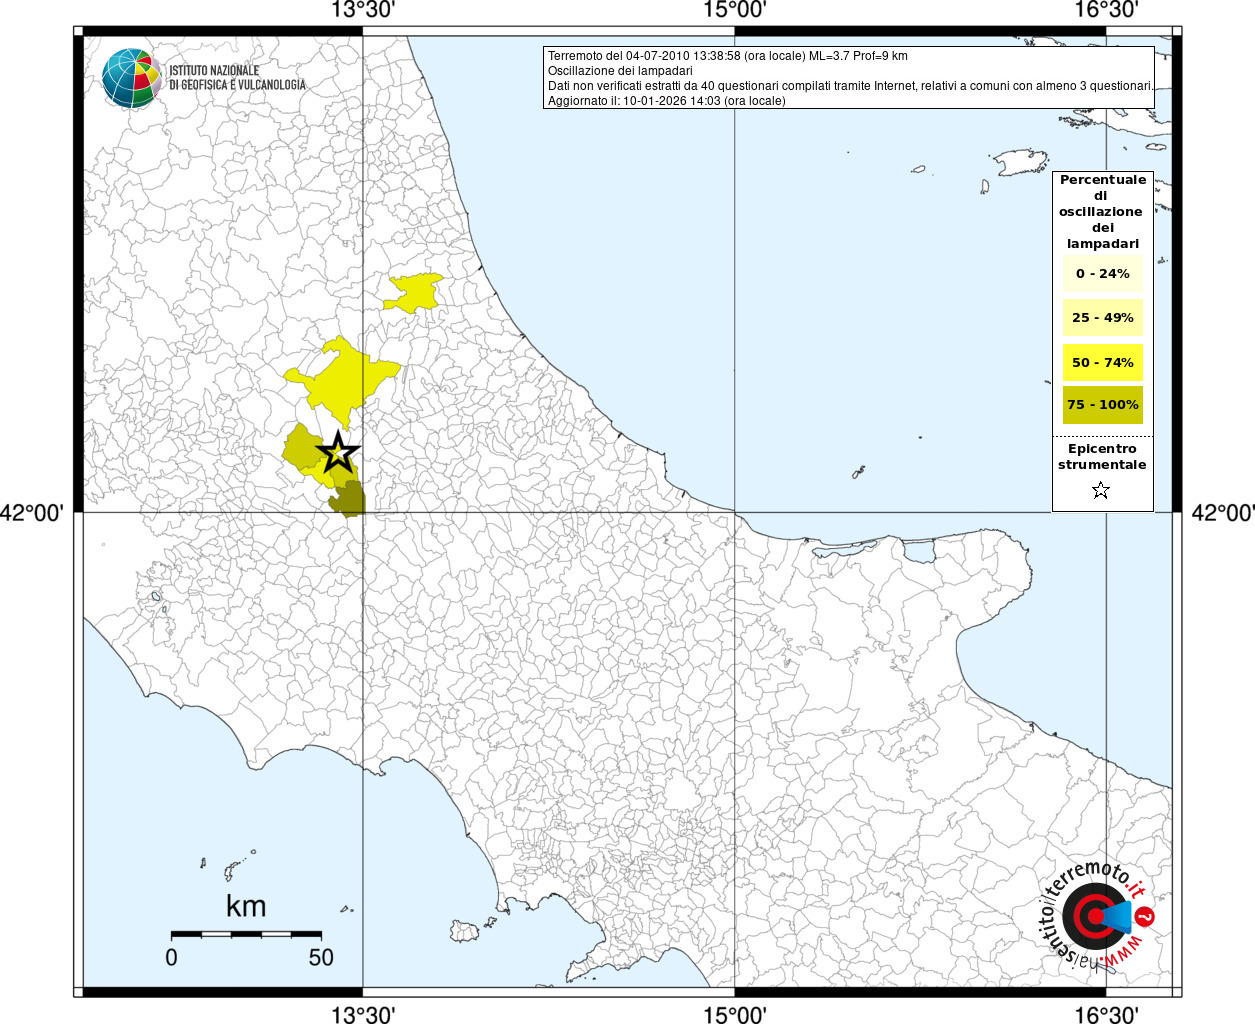
Task: Click the scale bar's '50' value
Action: pos(321,957)
